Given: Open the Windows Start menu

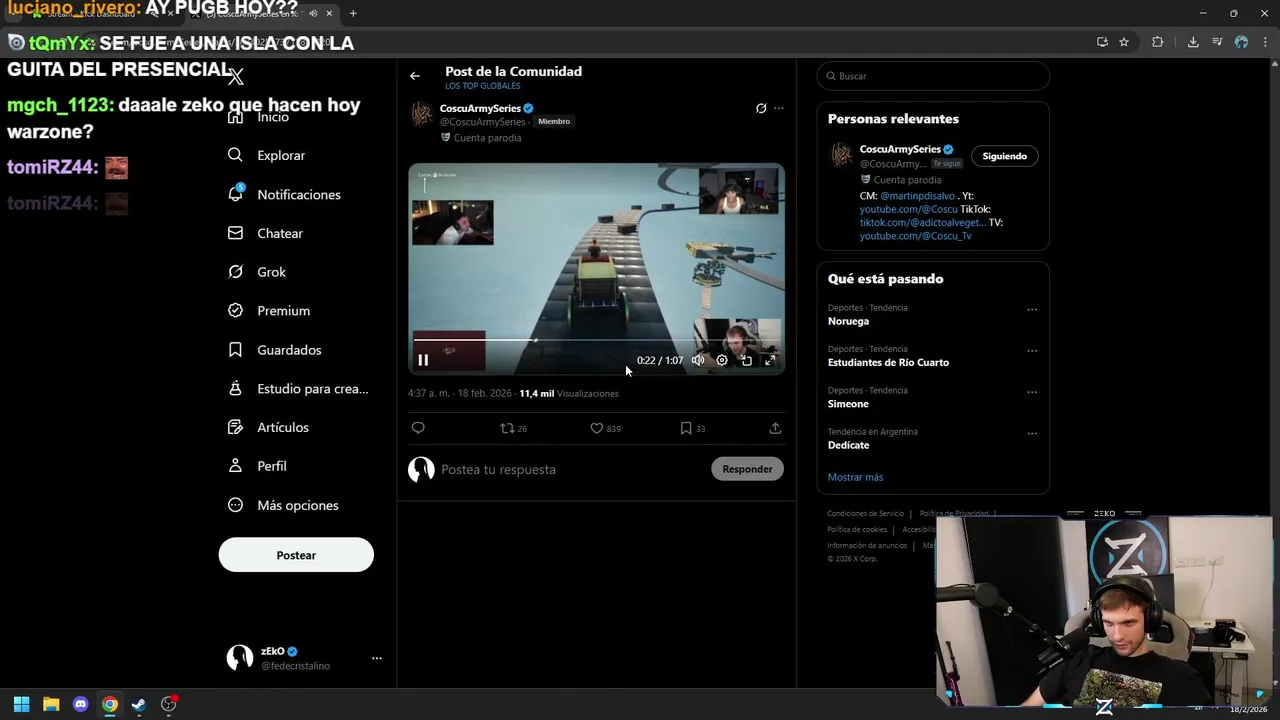Looking at the screenshot, I should [x=22, y=704].
